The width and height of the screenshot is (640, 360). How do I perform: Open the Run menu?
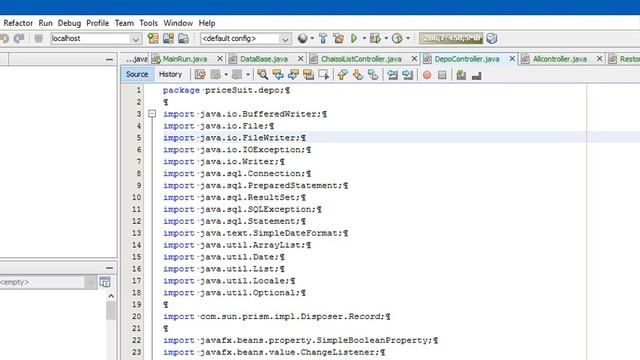tap(45, 23)
